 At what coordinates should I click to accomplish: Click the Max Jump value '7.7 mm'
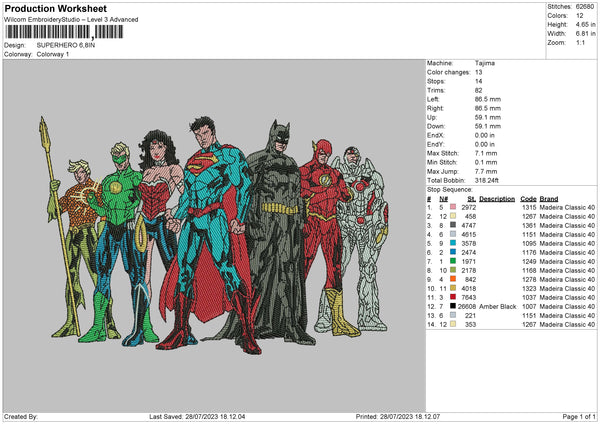(486, 171)
